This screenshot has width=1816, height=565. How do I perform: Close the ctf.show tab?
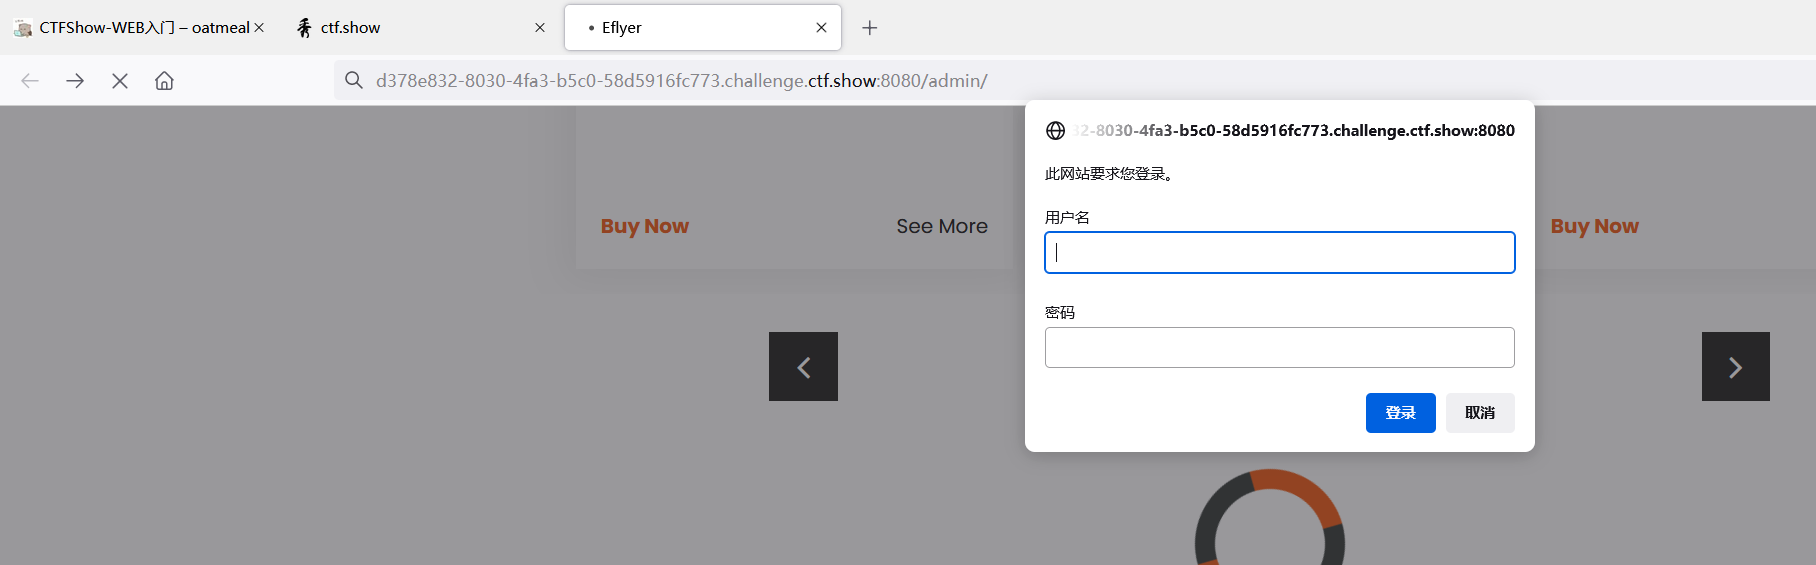coord(540,28)
